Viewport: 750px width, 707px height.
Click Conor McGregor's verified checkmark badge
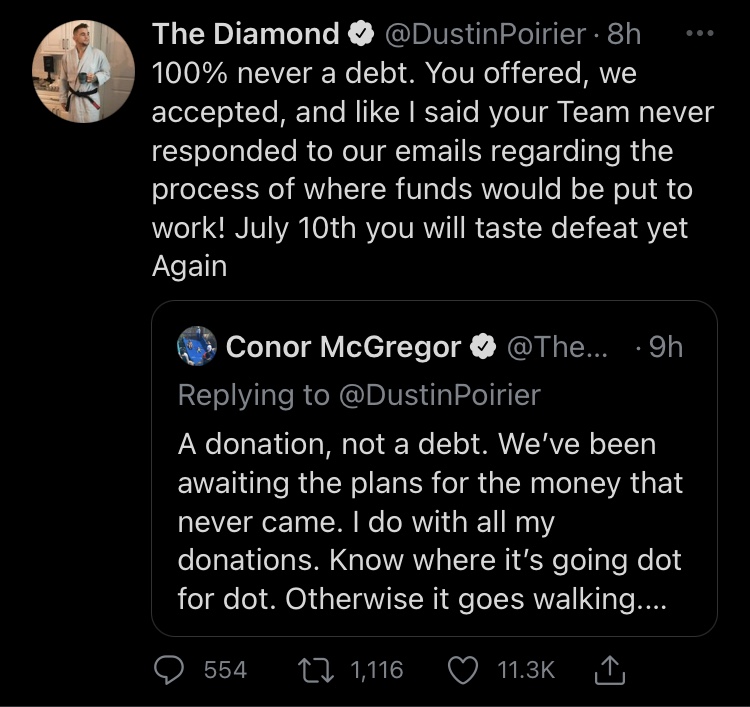click(483, 346)
